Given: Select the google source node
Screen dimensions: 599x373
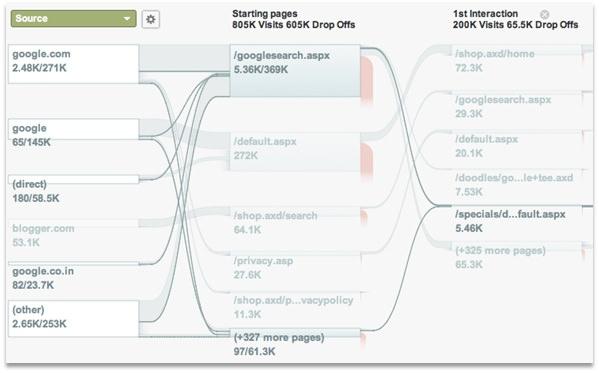Looking at the screenshot, I should pos(74,129).
